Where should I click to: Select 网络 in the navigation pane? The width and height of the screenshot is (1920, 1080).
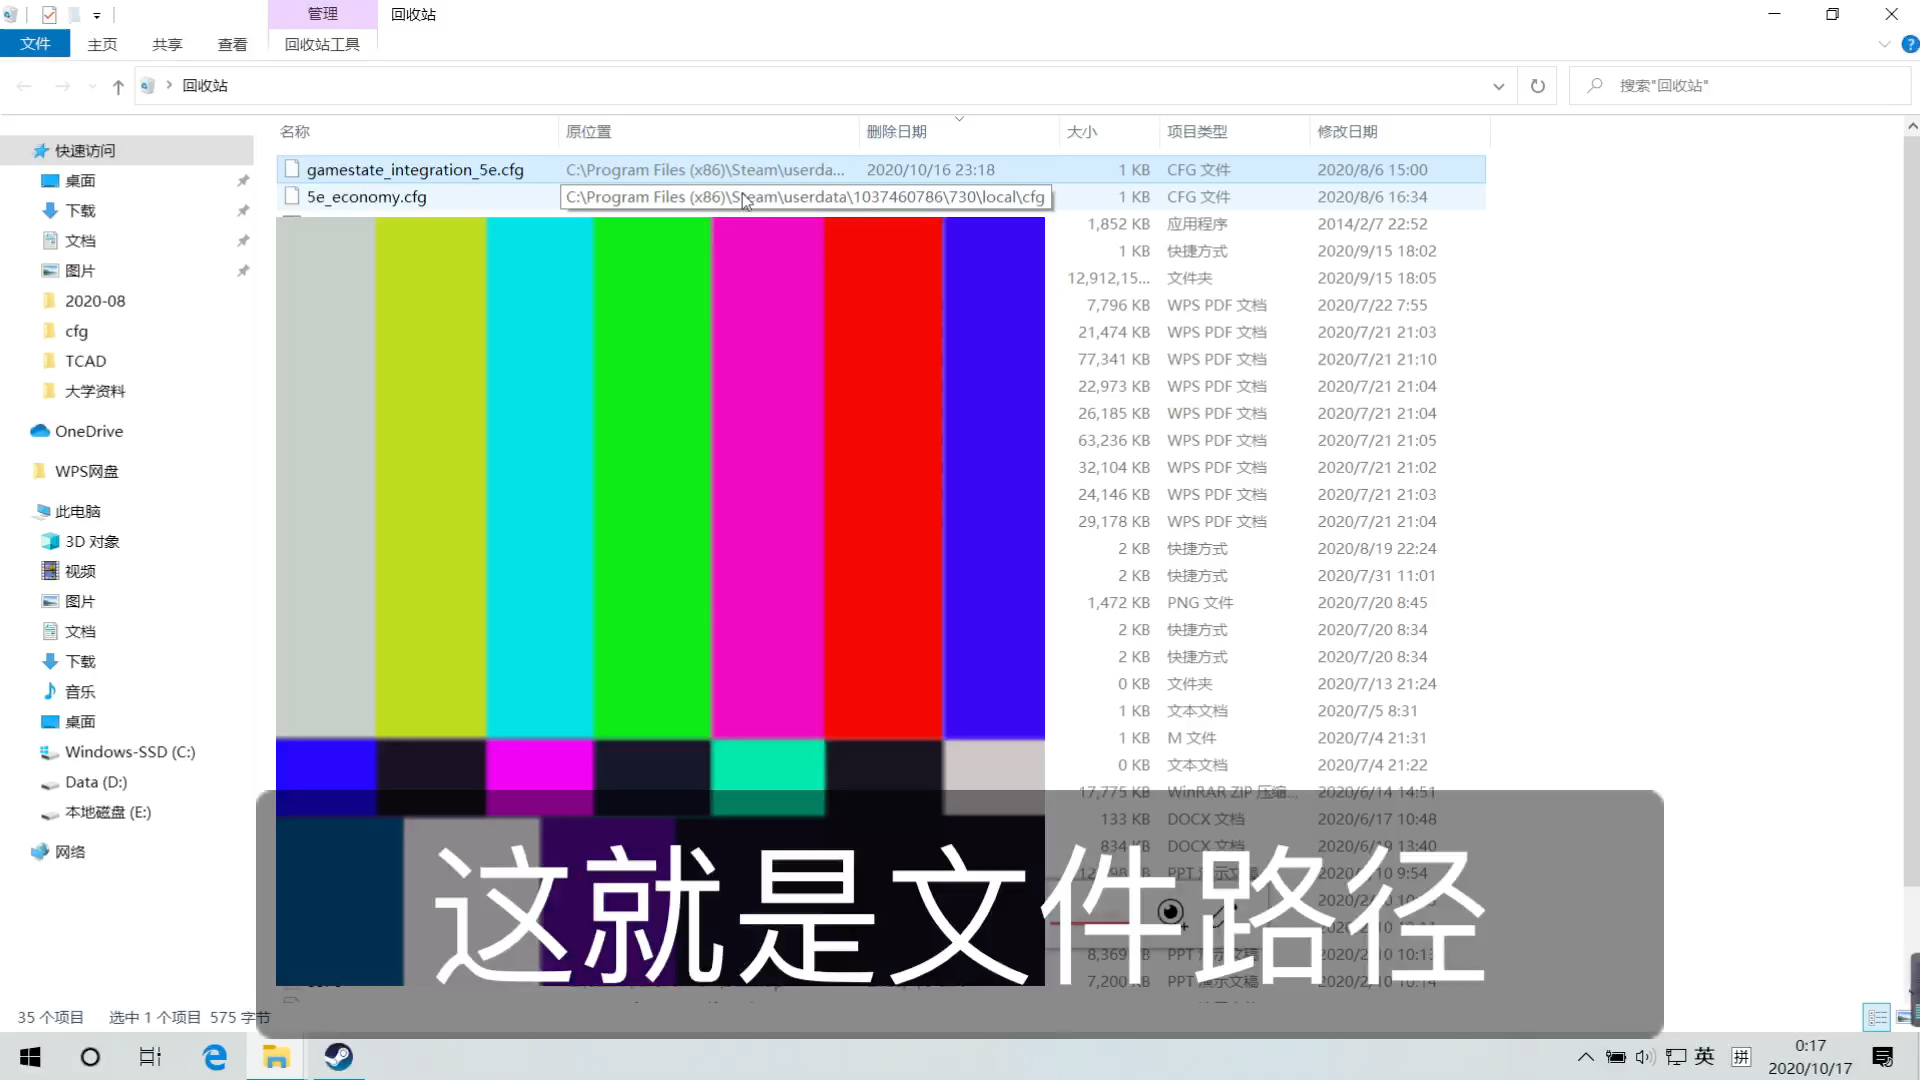coord(70,852)
